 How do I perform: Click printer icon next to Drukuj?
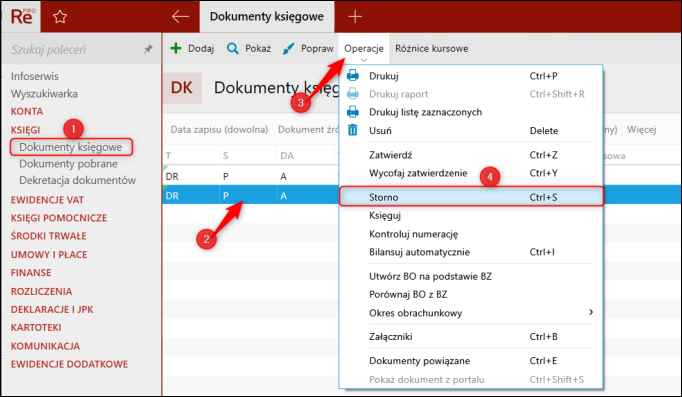353,75
